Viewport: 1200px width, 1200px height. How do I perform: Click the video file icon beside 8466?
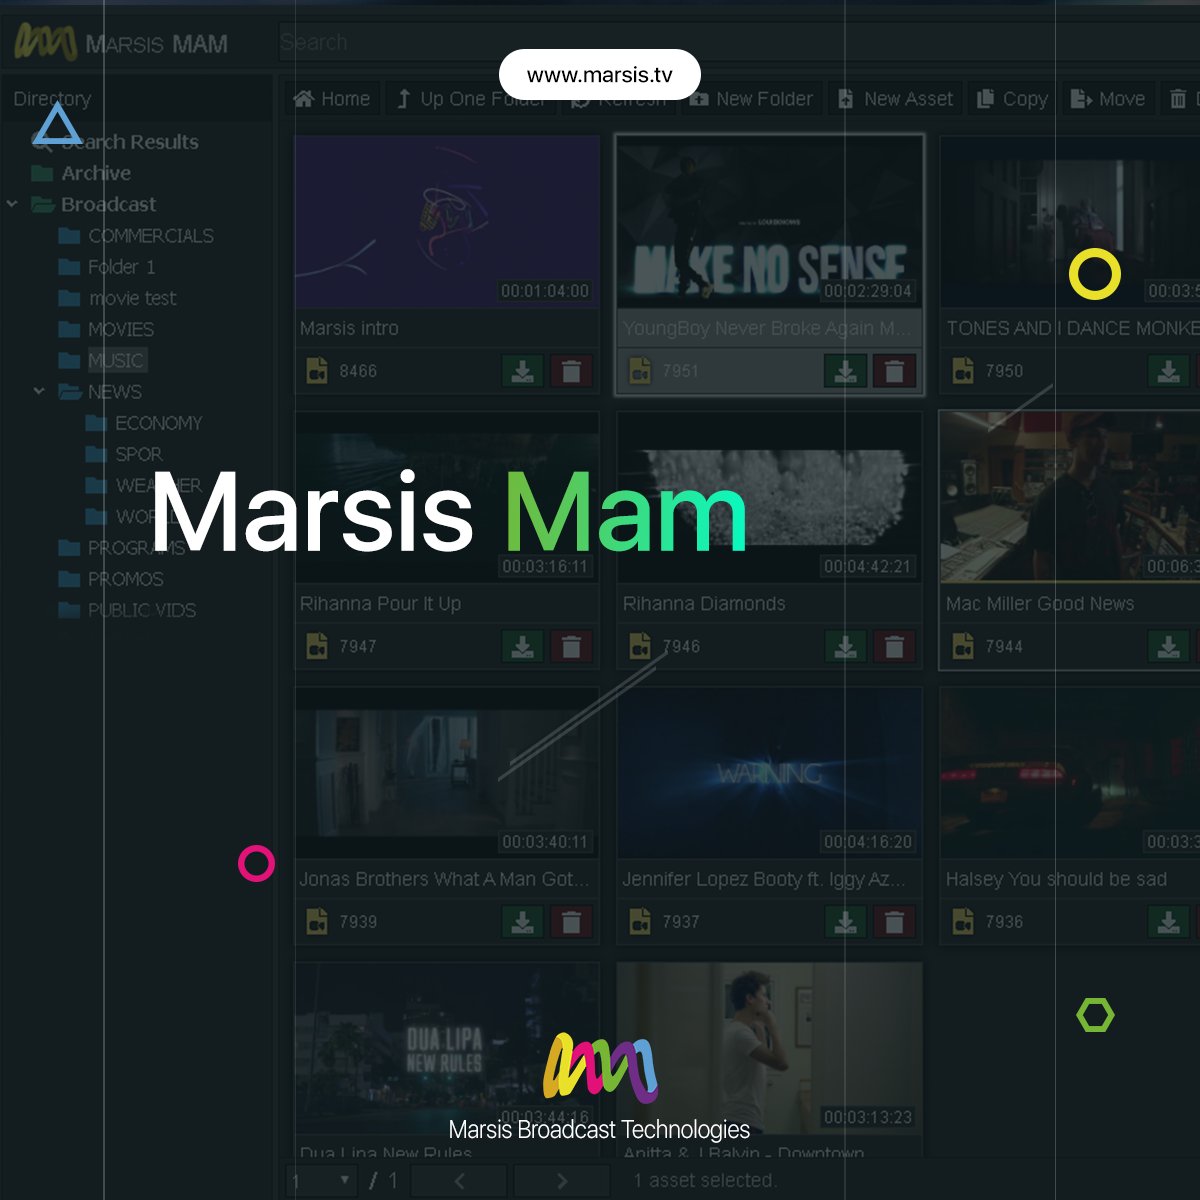pyautogui.click(x=316, y=371)
